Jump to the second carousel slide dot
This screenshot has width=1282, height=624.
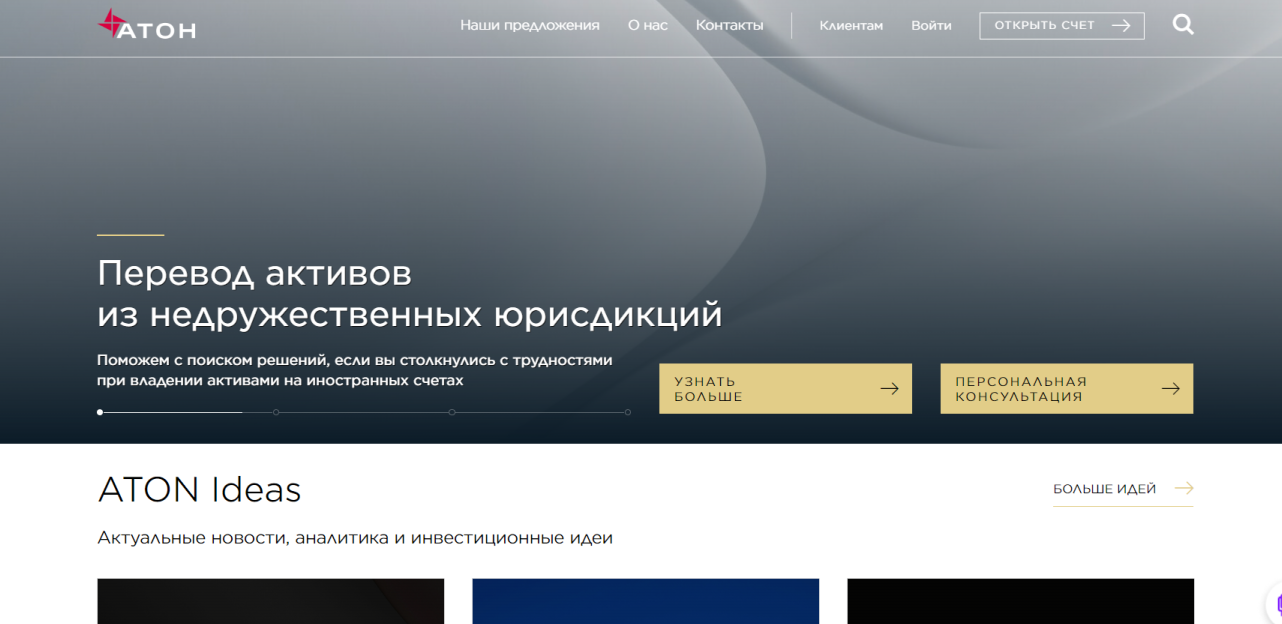(276, 412)
